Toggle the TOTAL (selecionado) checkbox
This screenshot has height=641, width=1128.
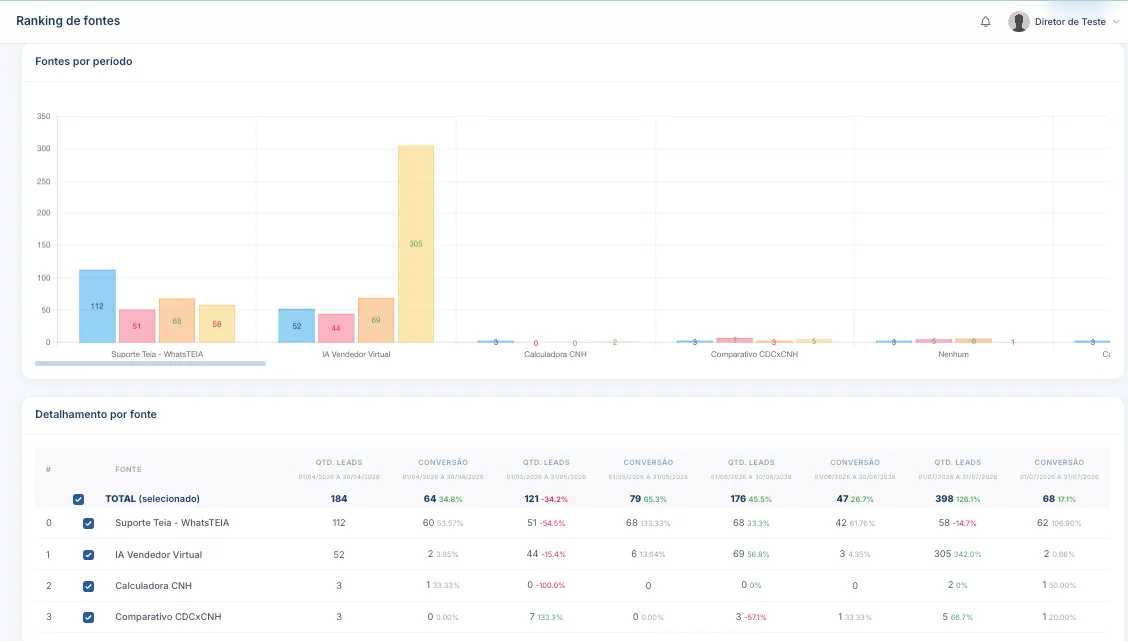pos(78,499)
